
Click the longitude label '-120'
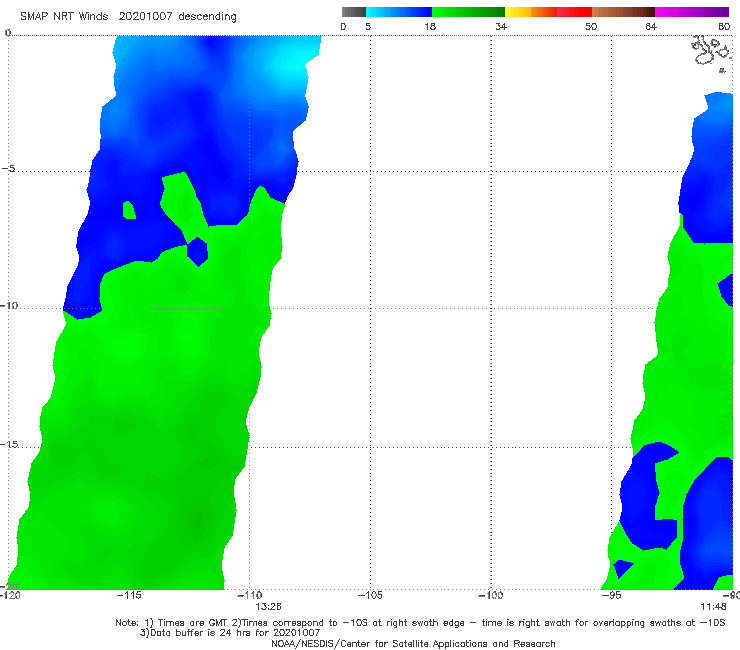click(x=10, y=595)
